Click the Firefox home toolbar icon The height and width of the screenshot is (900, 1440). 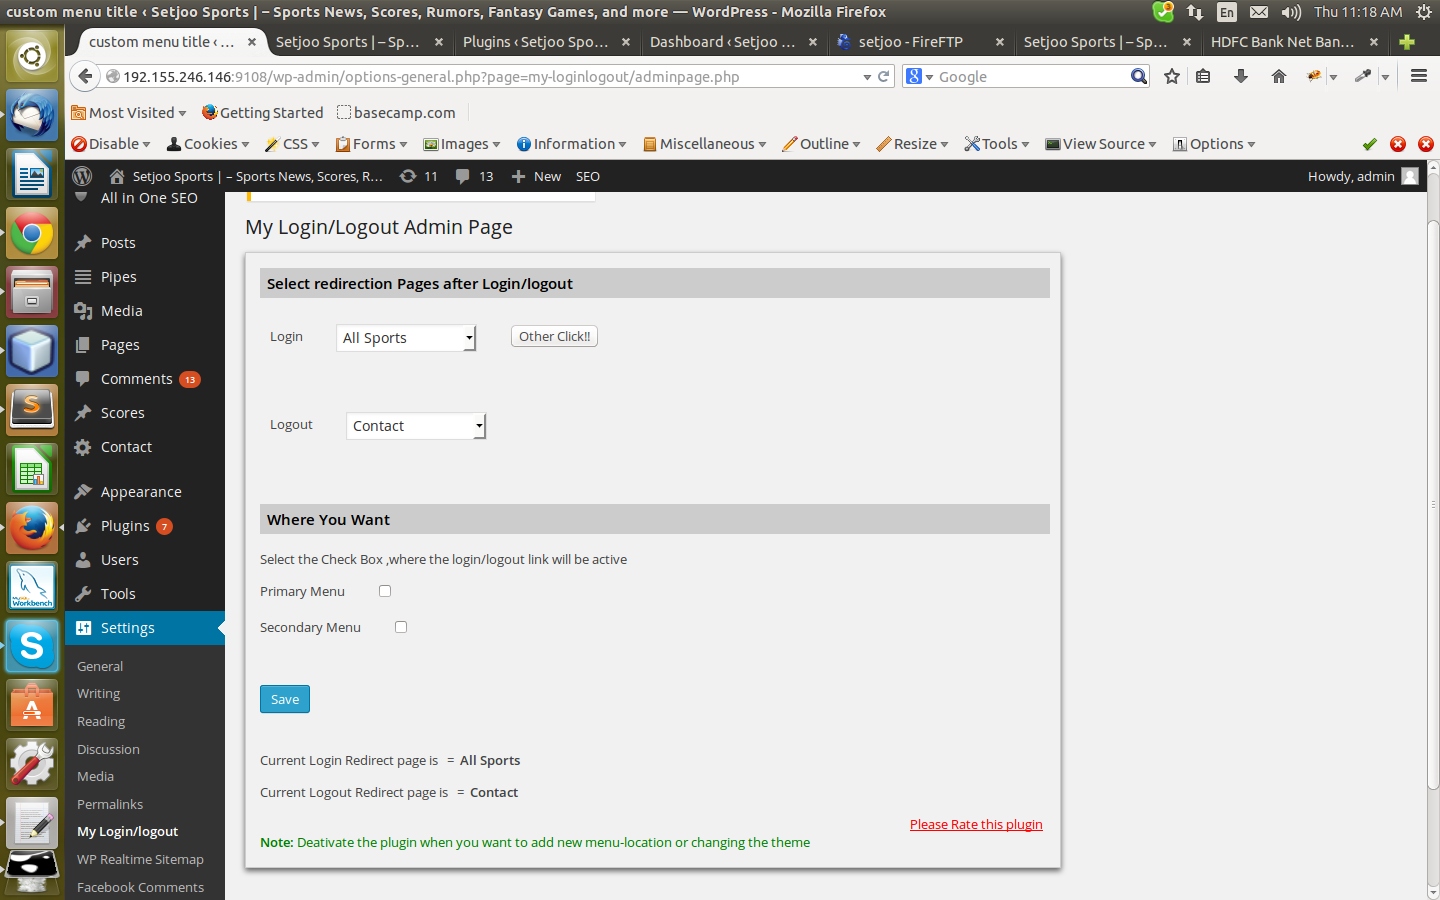(1278, 76)
